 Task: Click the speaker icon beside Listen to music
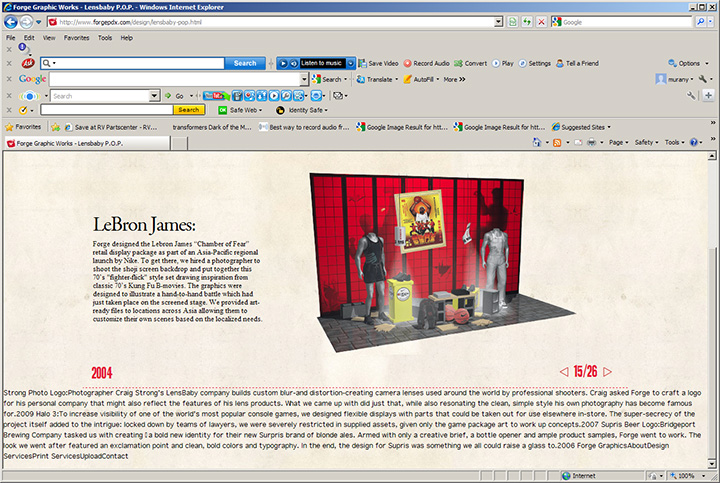click(x=293, y=63)
